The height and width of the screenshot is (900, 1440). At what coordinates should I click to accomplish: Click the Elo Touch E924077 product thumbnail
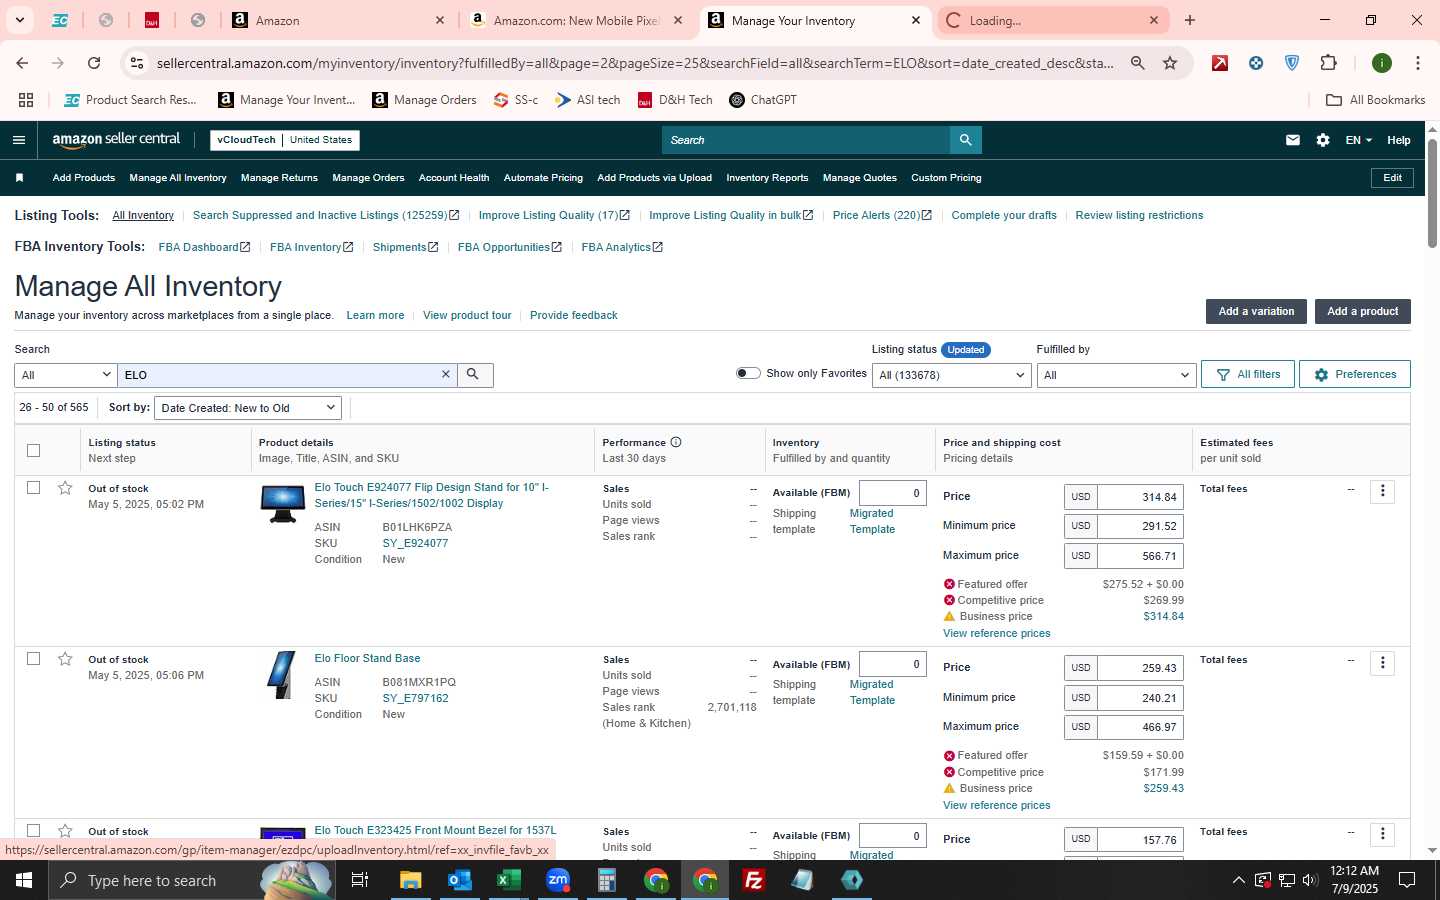[x=283, y=503]
